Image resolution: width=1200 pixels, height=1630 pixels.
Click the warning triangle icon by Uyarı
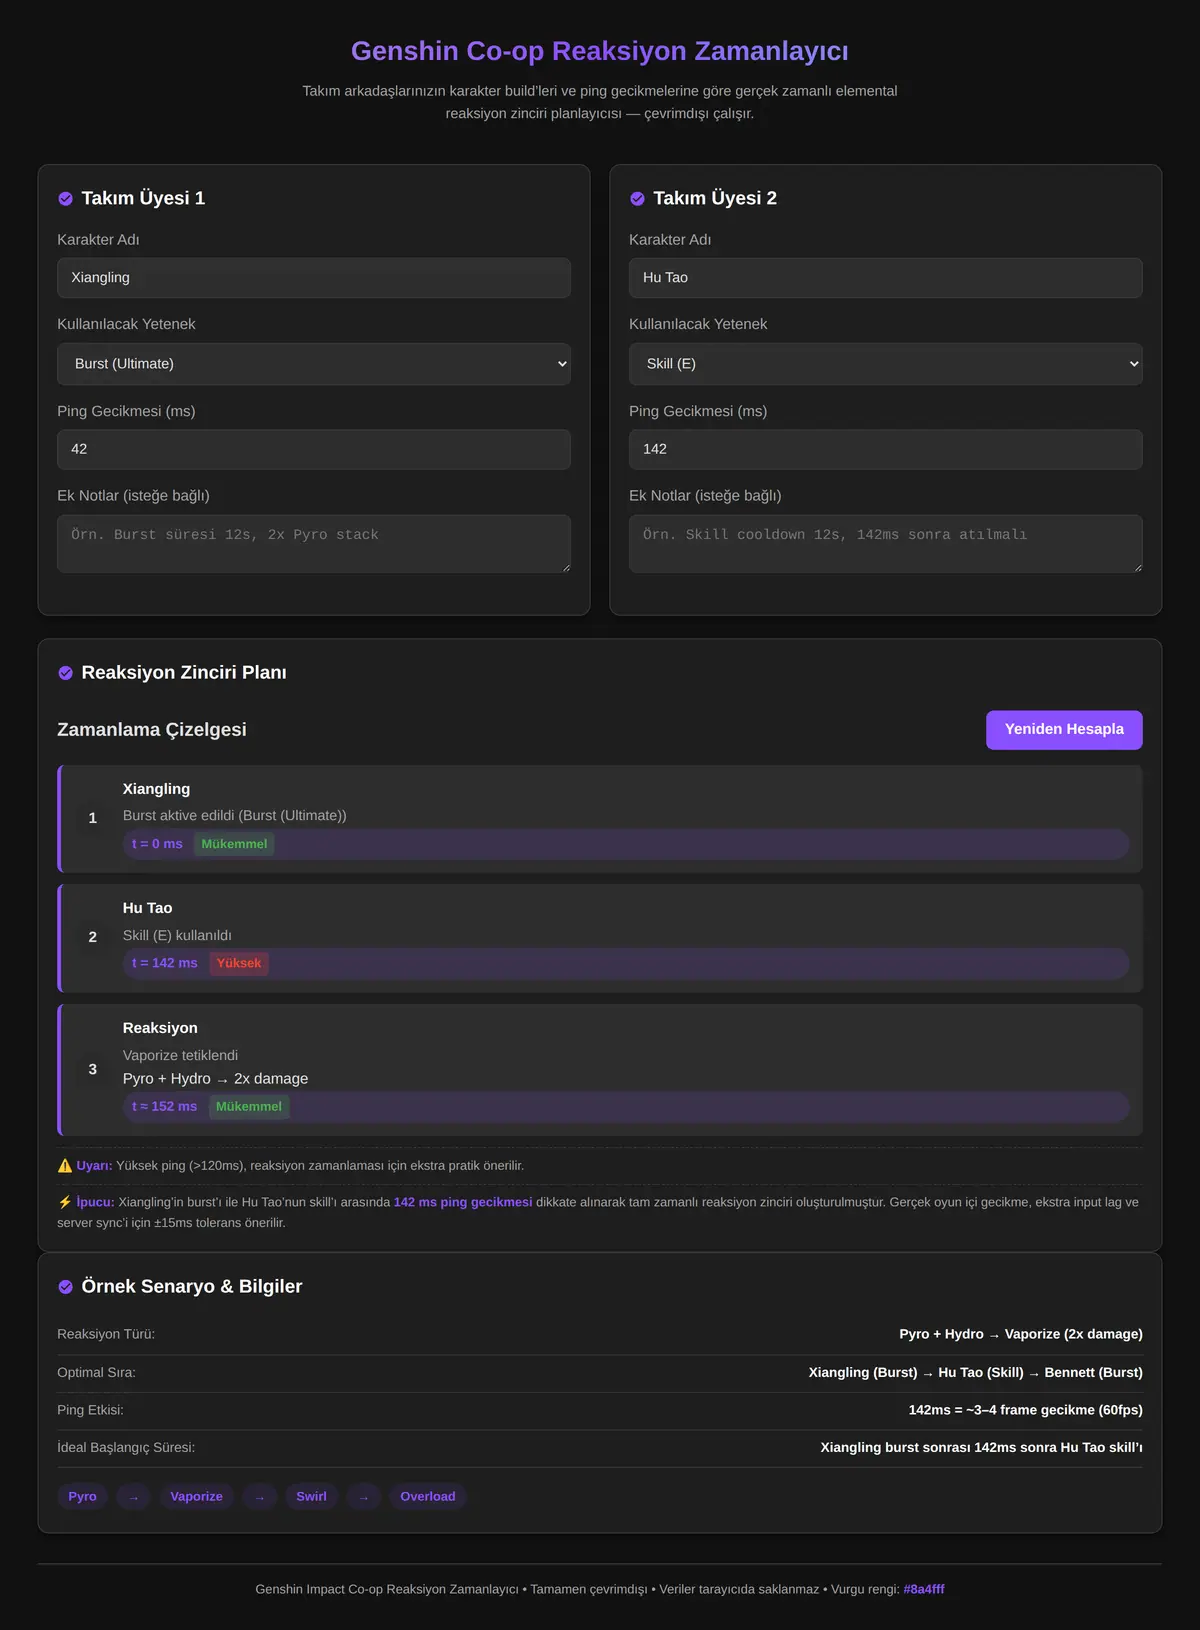tap(65, 1165)
